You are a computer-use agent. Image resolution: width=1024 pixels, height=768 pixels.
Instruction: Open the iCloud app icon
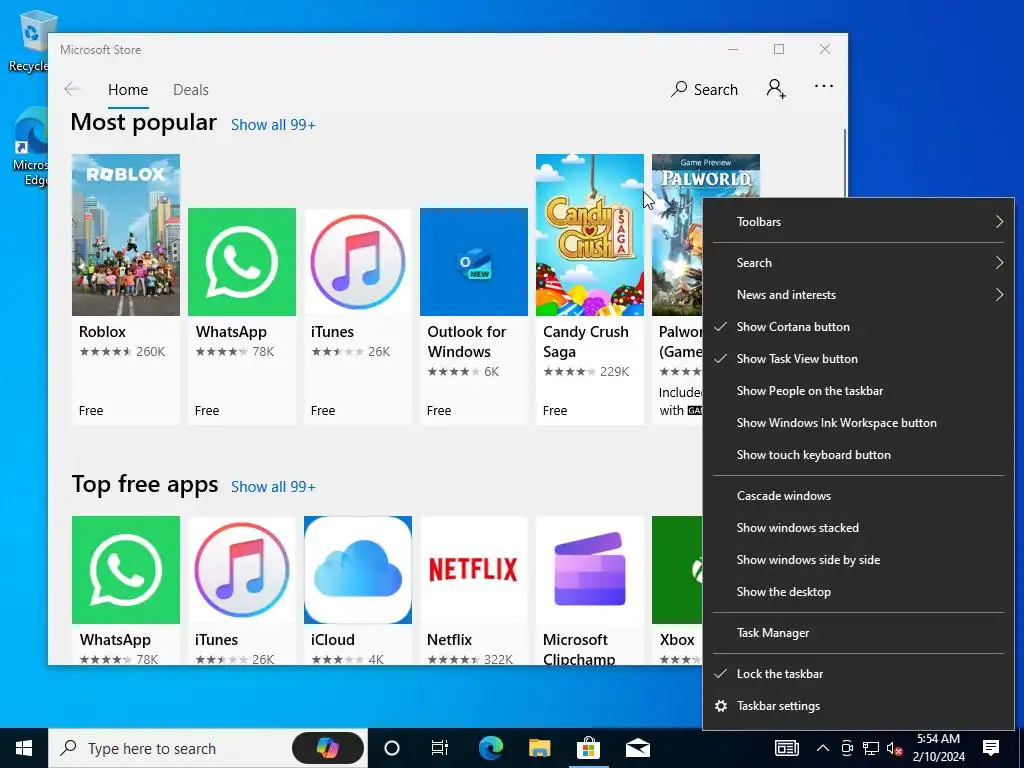[x=358, y=569]
